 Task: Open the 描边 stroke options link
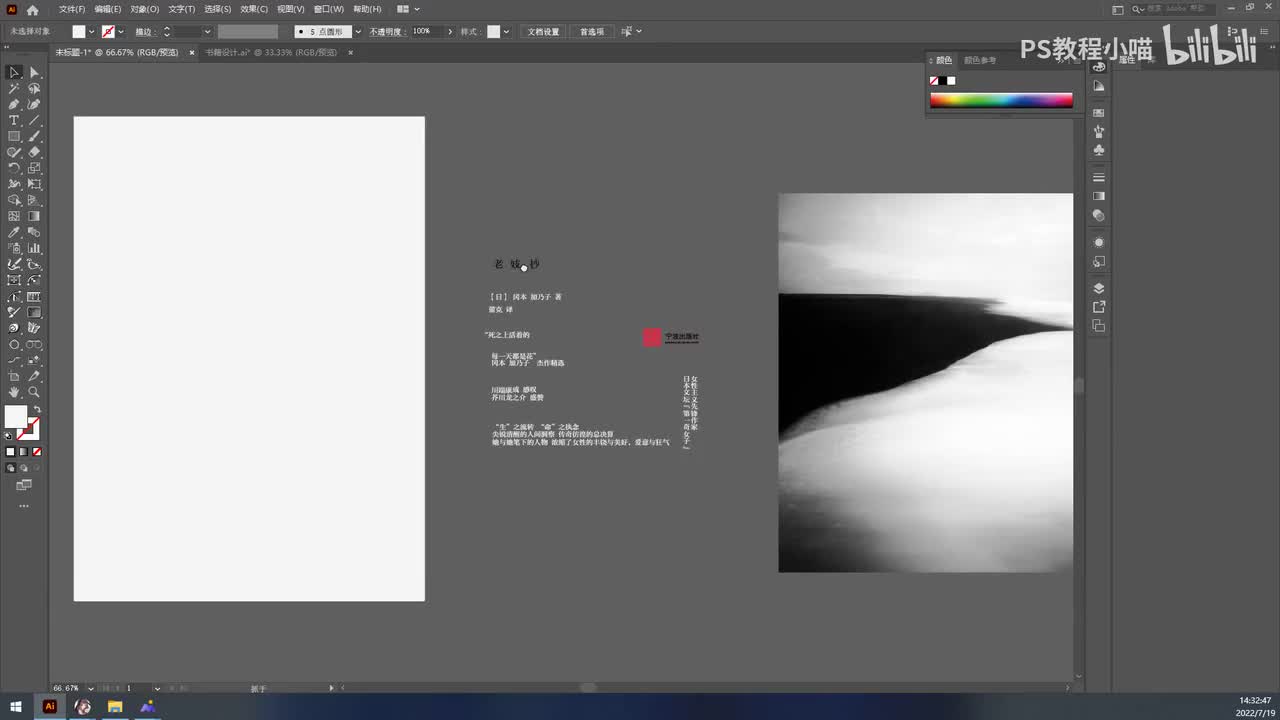(x=144, y=32)
